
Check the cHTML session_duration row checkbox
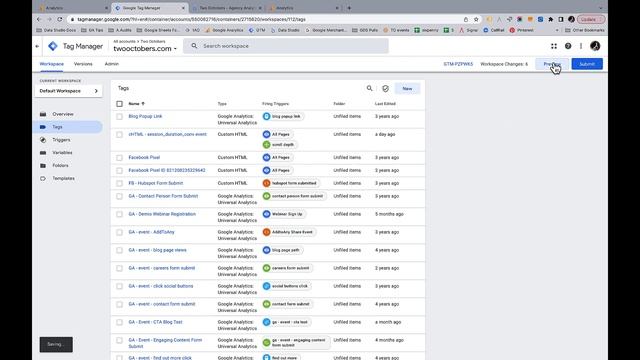click(119, 134)
